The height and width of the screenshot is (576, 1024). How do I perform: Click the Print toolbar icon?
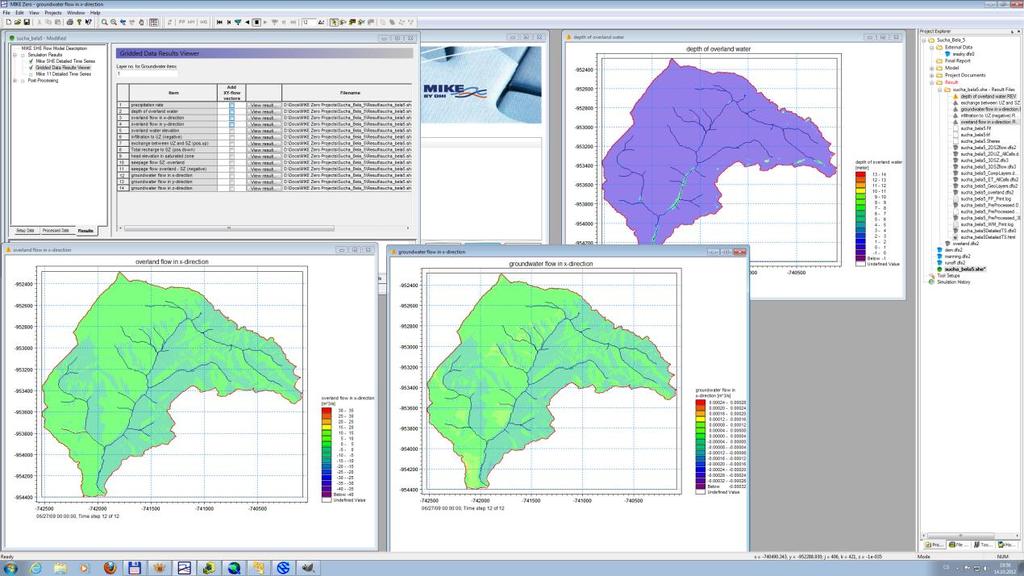pyautogui.click(x=70, y=22)
